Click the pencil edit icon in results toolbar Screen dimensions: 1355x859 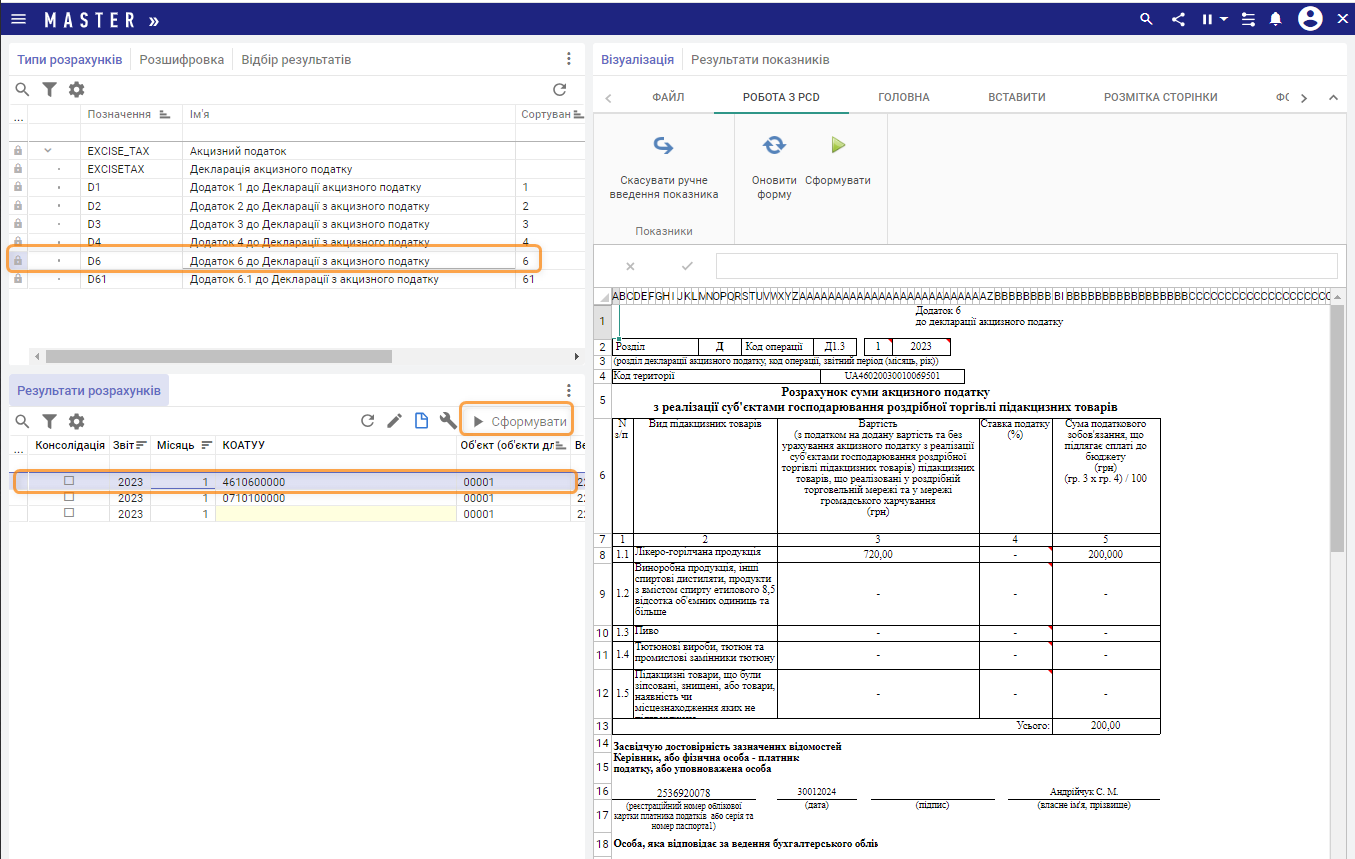[x=394, y=421]
